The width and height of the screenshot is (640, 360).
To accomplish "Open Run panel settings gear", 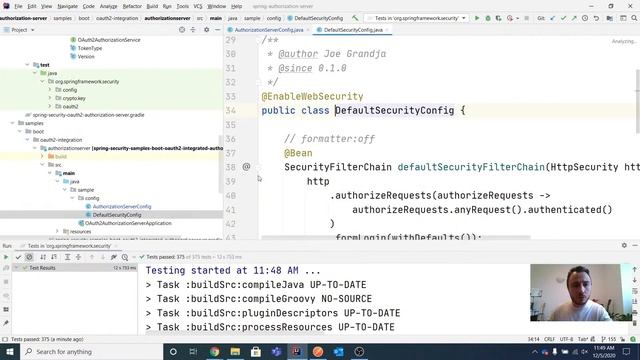I will 624,245.
